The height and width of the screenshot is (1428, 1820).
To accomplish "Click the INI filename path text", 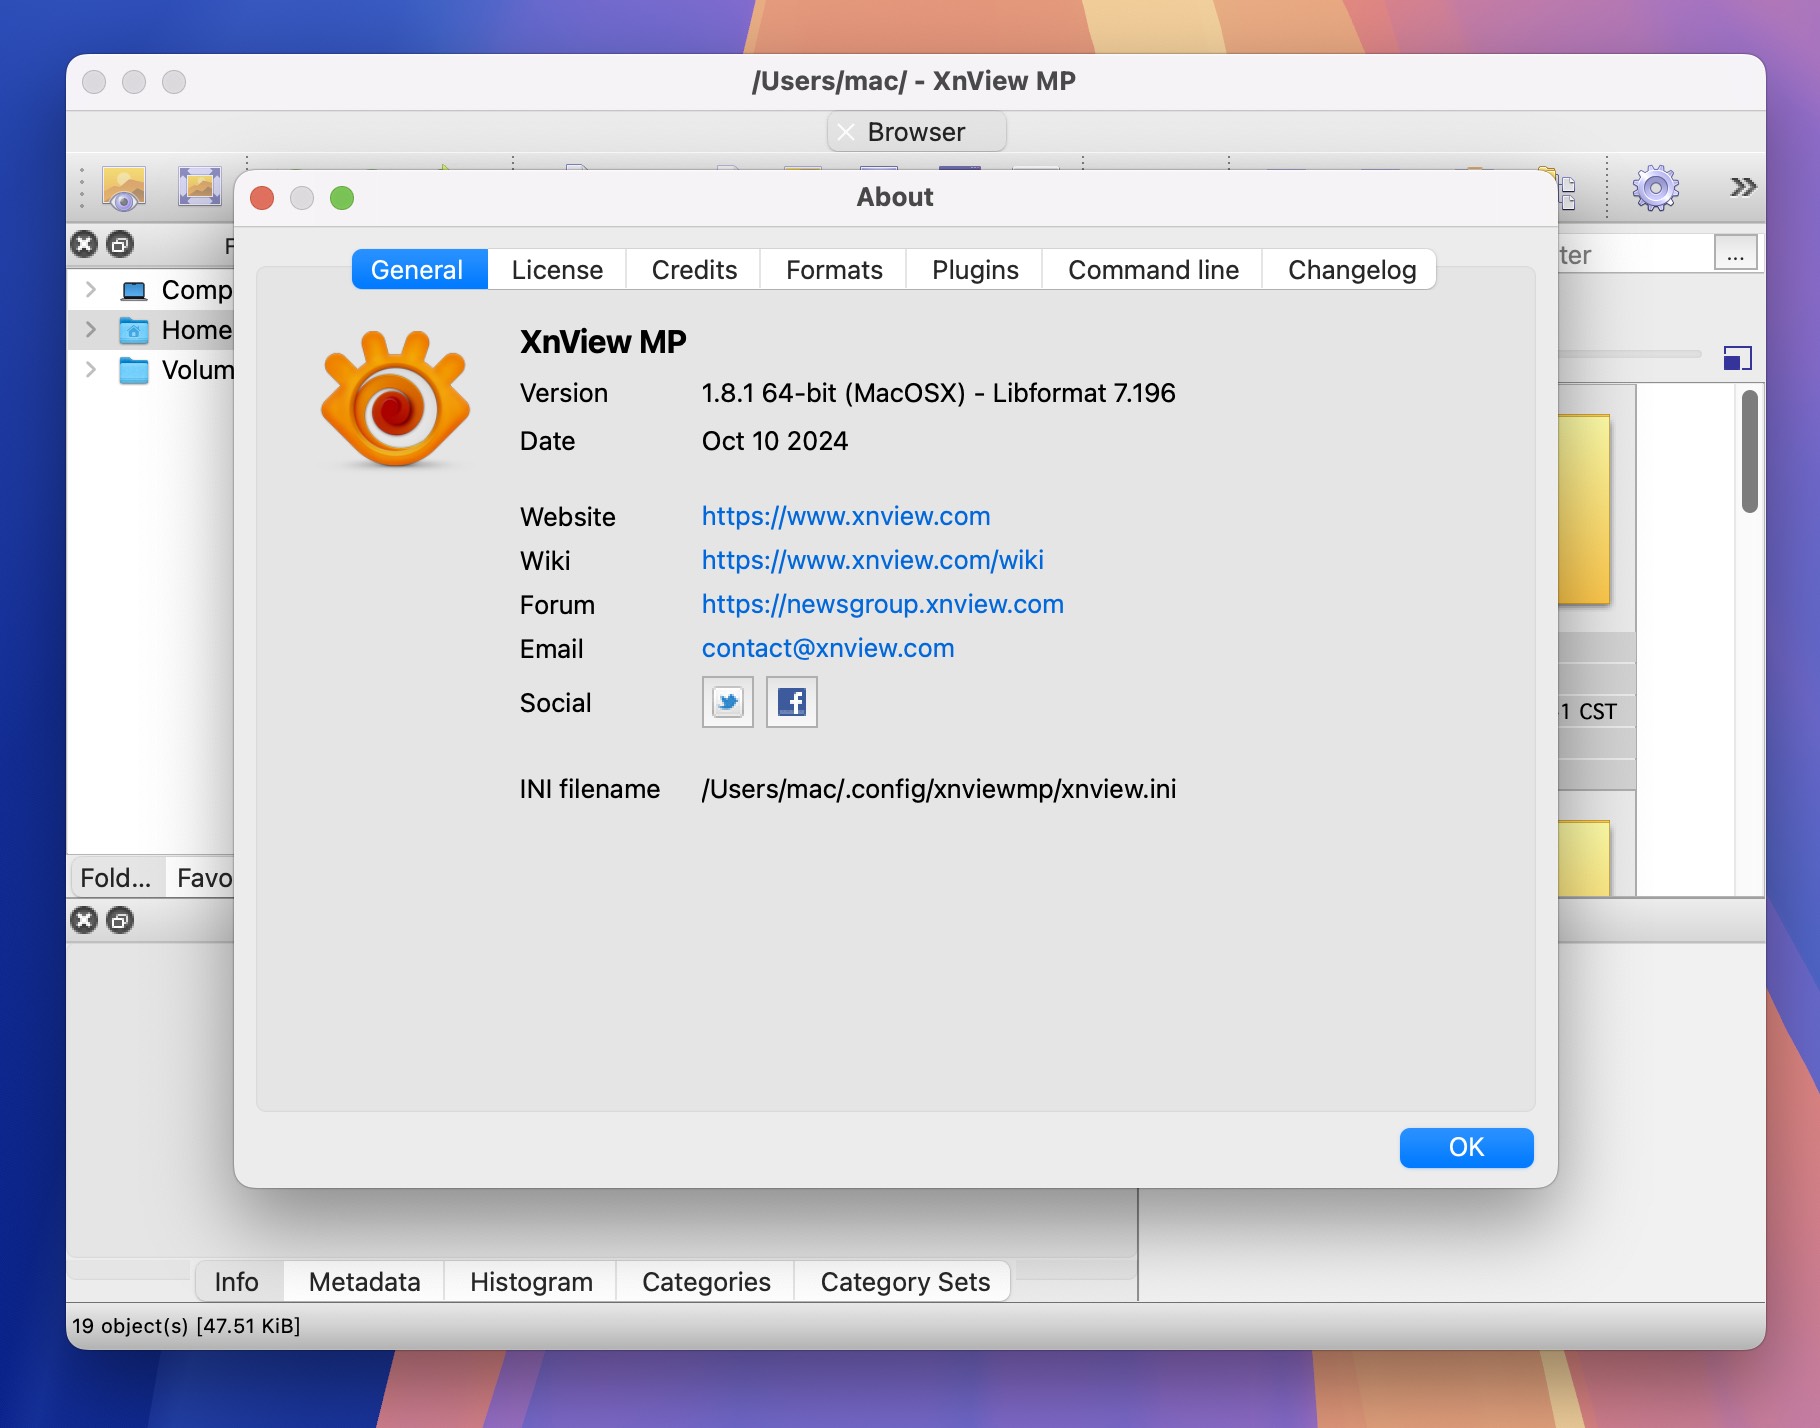I will pos(938,789).
